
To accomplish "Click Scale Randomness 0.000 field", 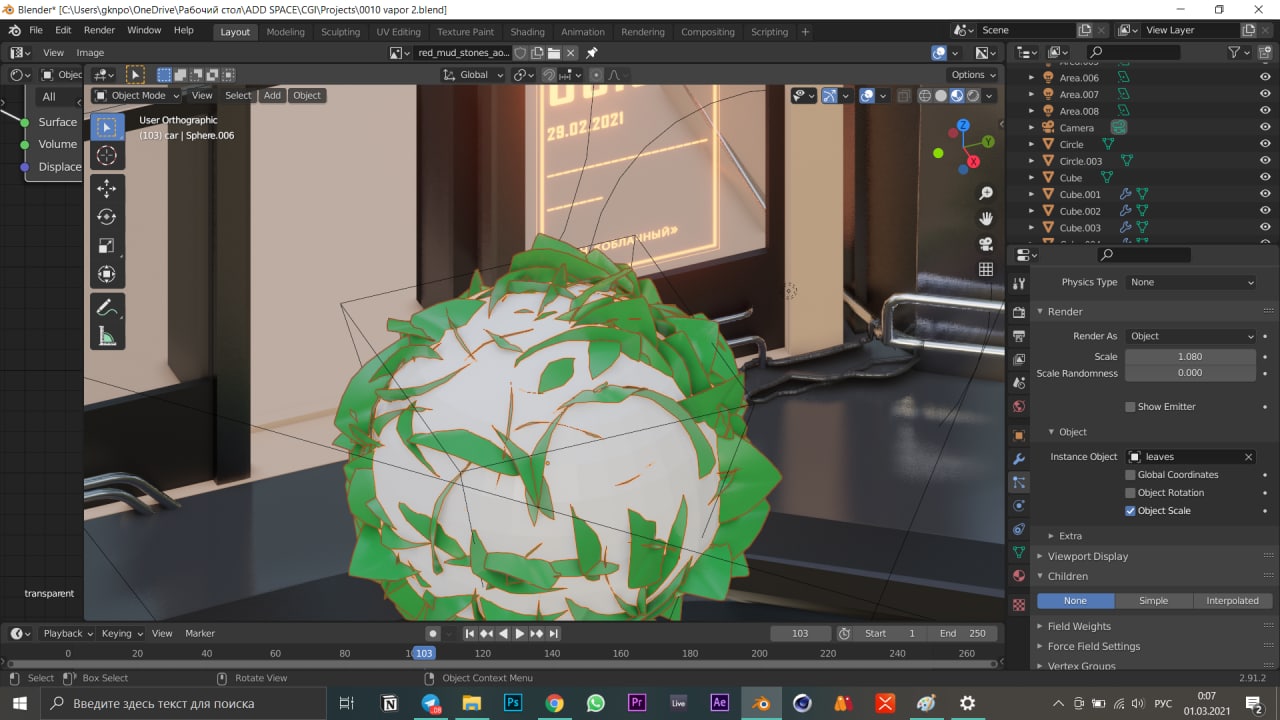I will [1190, 373].
